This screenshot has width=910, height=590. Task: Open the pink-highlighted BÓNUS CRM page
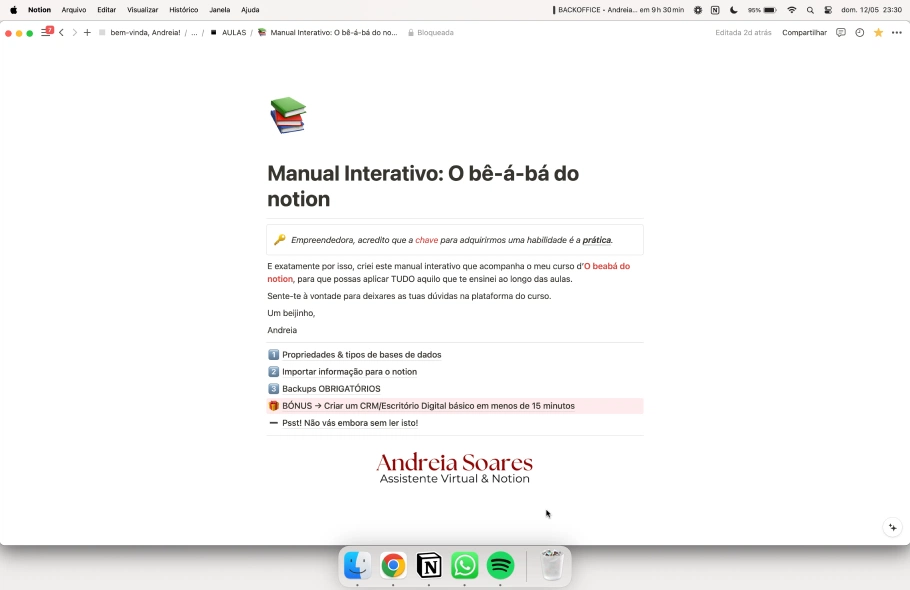click(428, 406)
